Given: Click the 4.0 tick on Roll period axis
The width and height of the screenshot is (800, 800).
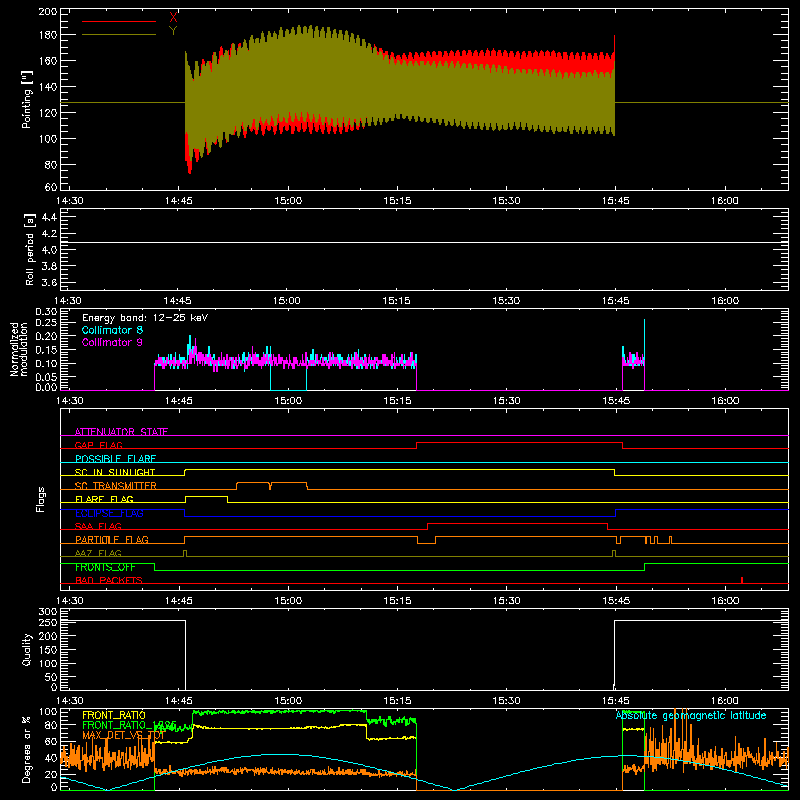Looking at the screenshot, I should click(x=49, y=250).
